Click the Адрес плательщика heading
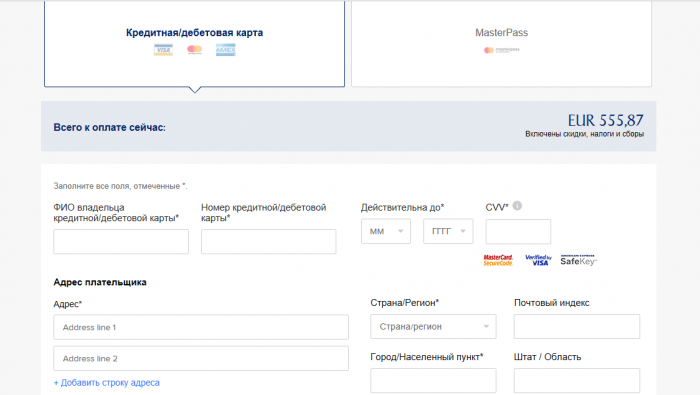Viewport: 700px width, 395px height. [x=100, y=282]
